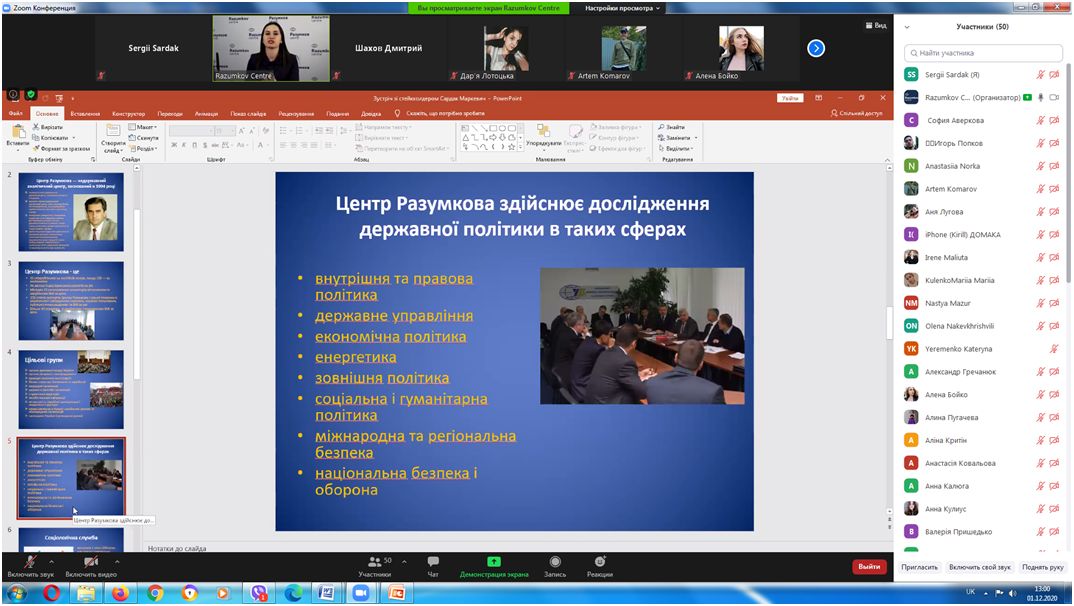Click the Пригласить invite button
The image size is (1074, 606).
pos(919,567)
